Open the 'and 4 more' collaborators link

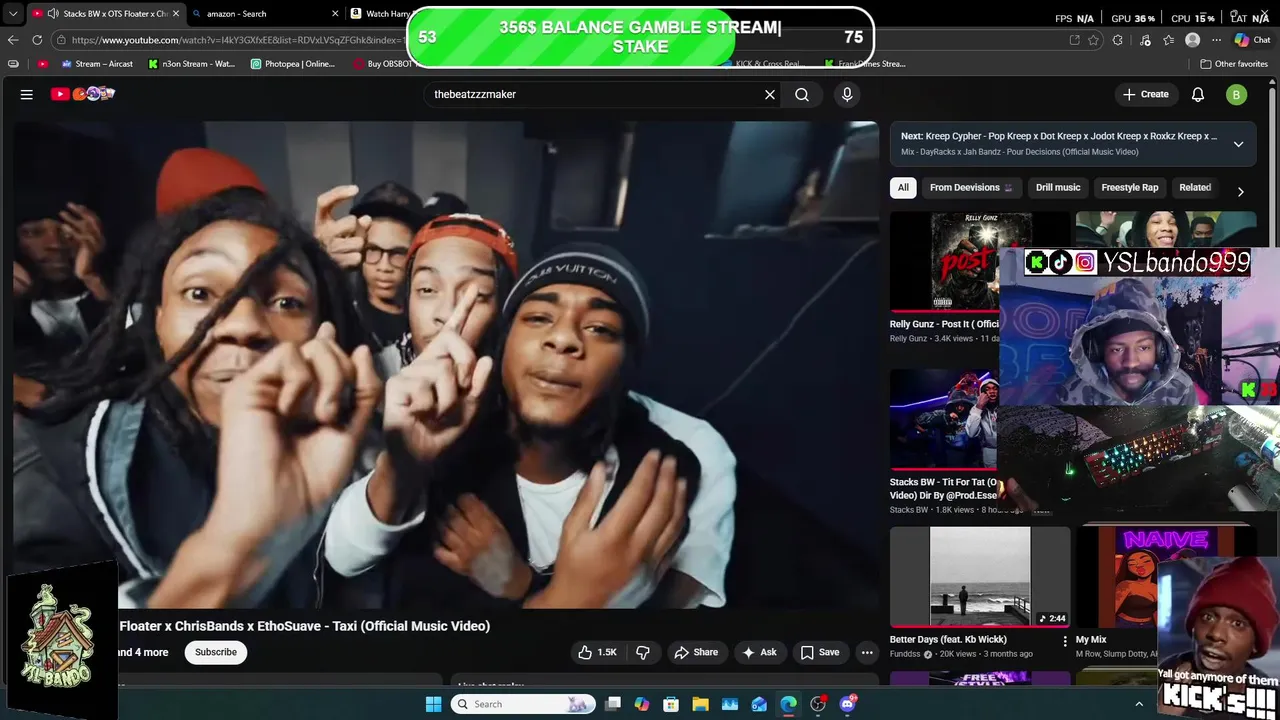[x=143, y=652]
